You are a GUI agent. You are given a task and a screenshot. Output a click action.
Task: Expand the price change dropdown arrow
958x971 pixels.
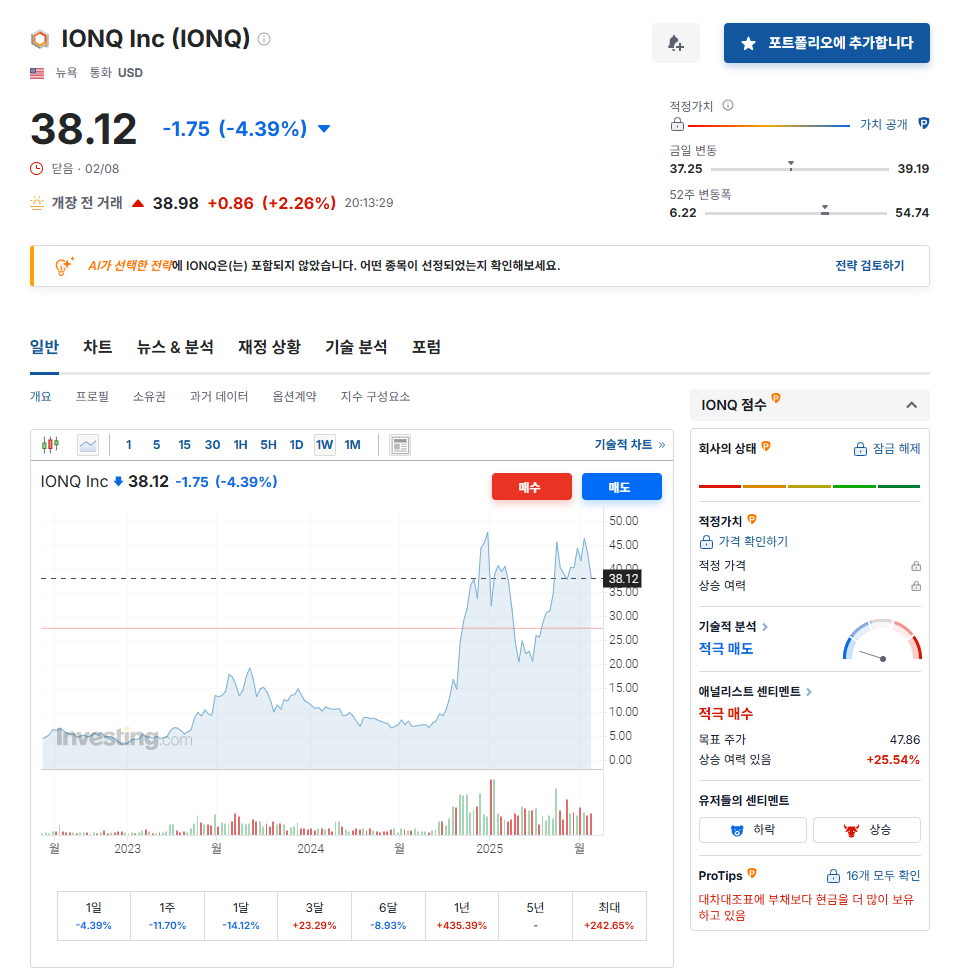[324, 129]
